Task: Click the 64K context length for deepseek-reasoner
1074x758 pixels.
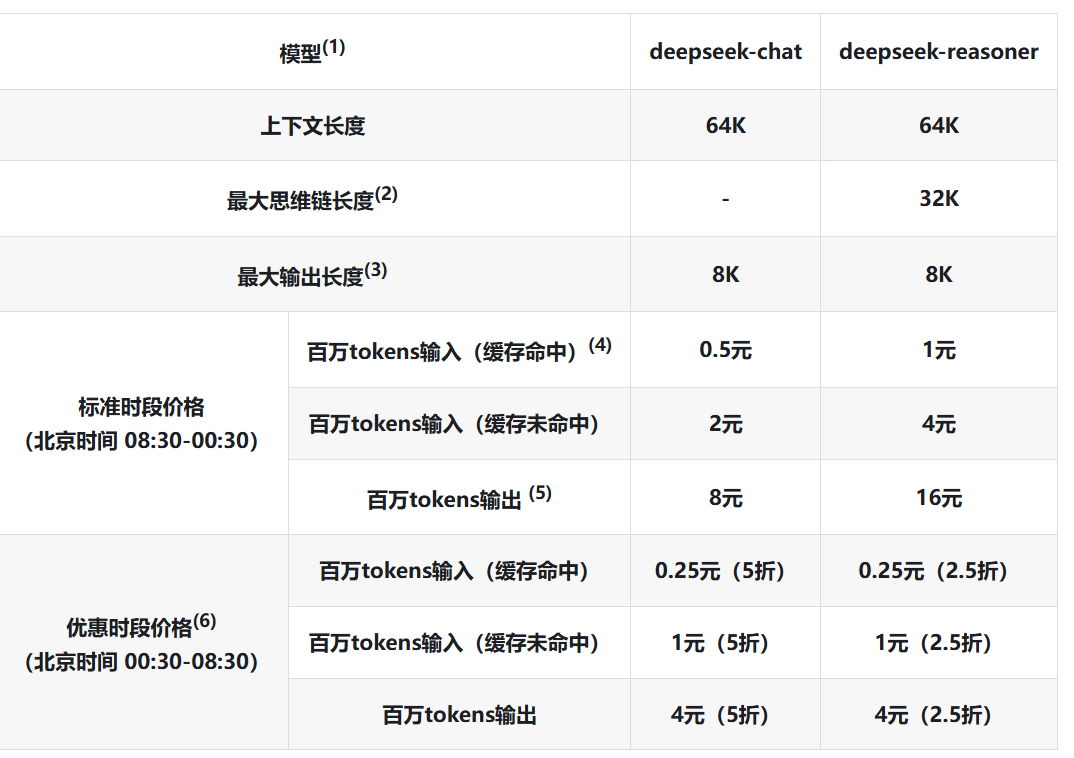Action: pyautogui.click(x=938, y=125)
